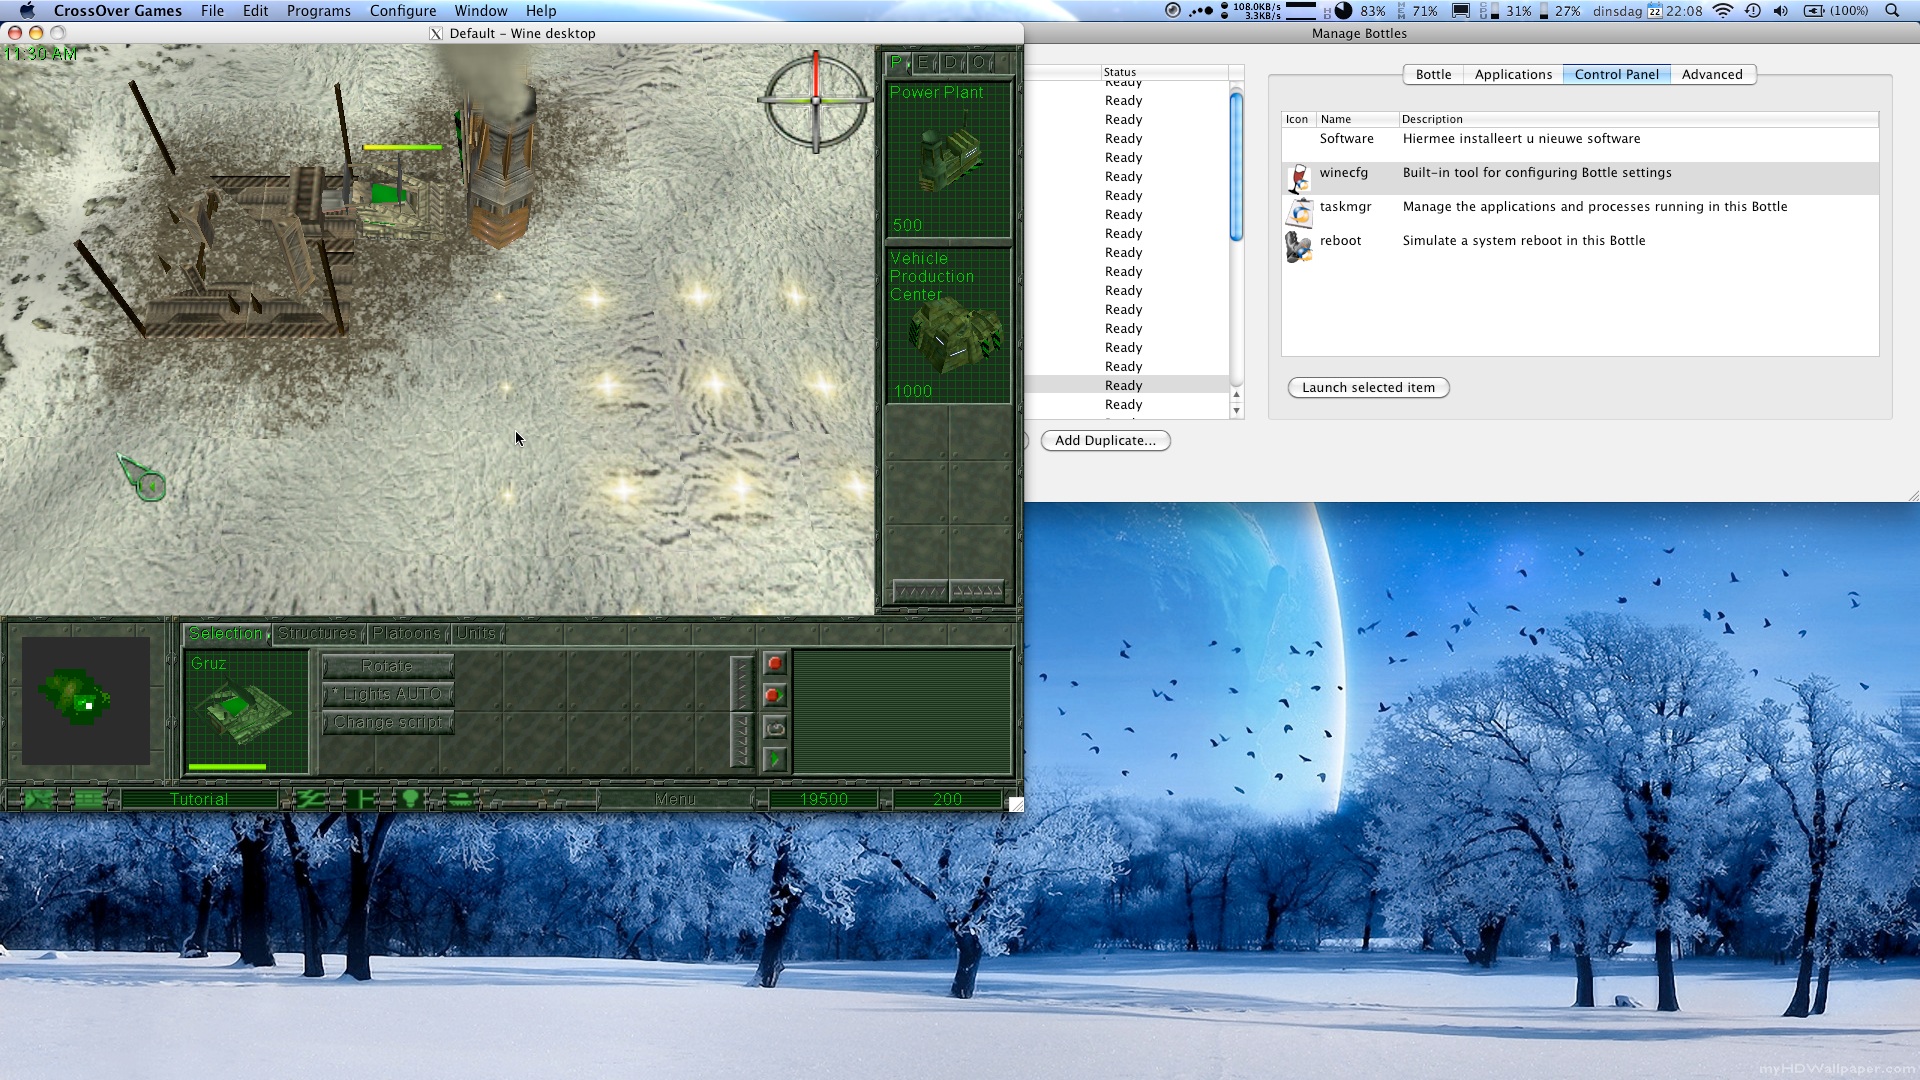Open the Apple menu

click(x=27, y=11)
